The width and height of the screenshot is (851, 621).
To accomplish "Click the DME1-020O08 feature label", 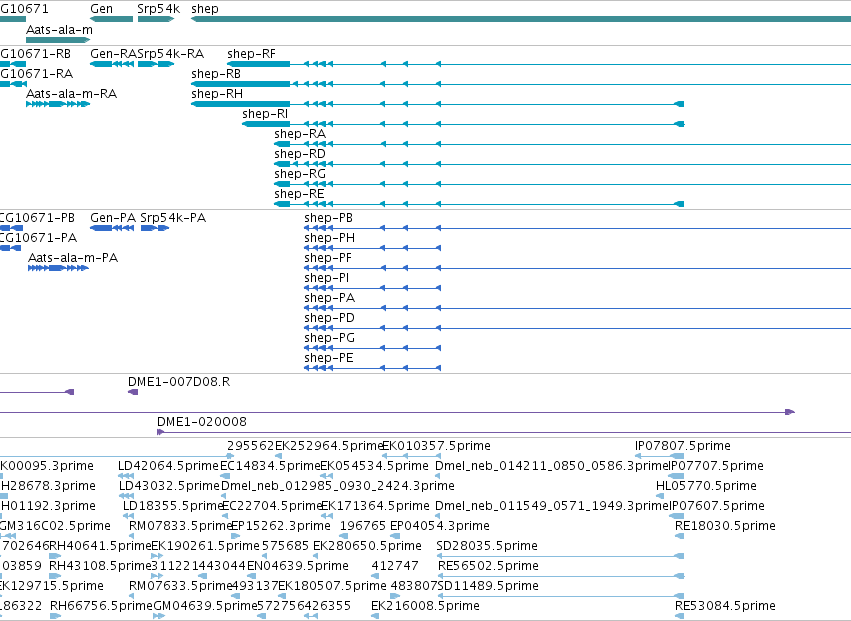I will (x=202, y=422).
